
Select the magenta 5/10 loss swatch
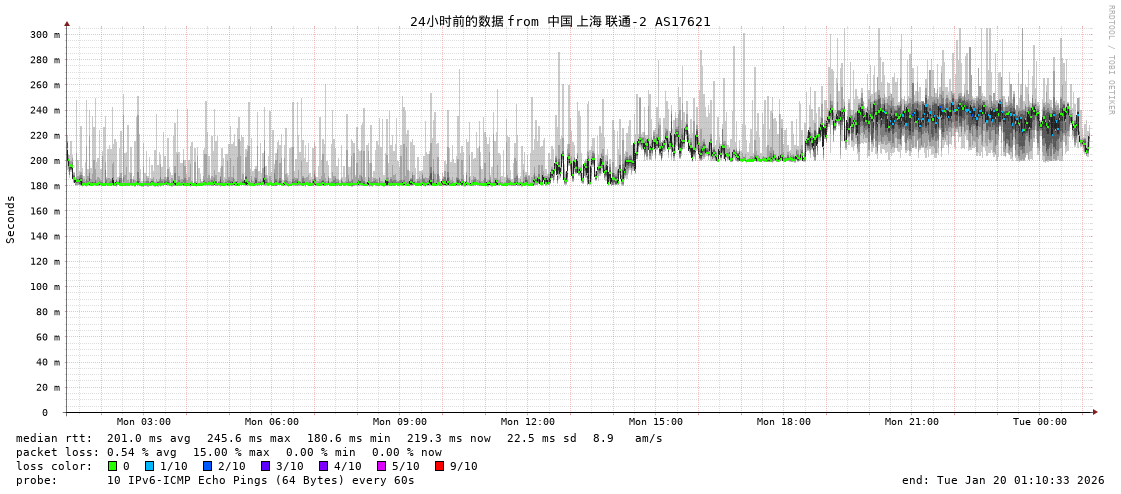[382, 466]
